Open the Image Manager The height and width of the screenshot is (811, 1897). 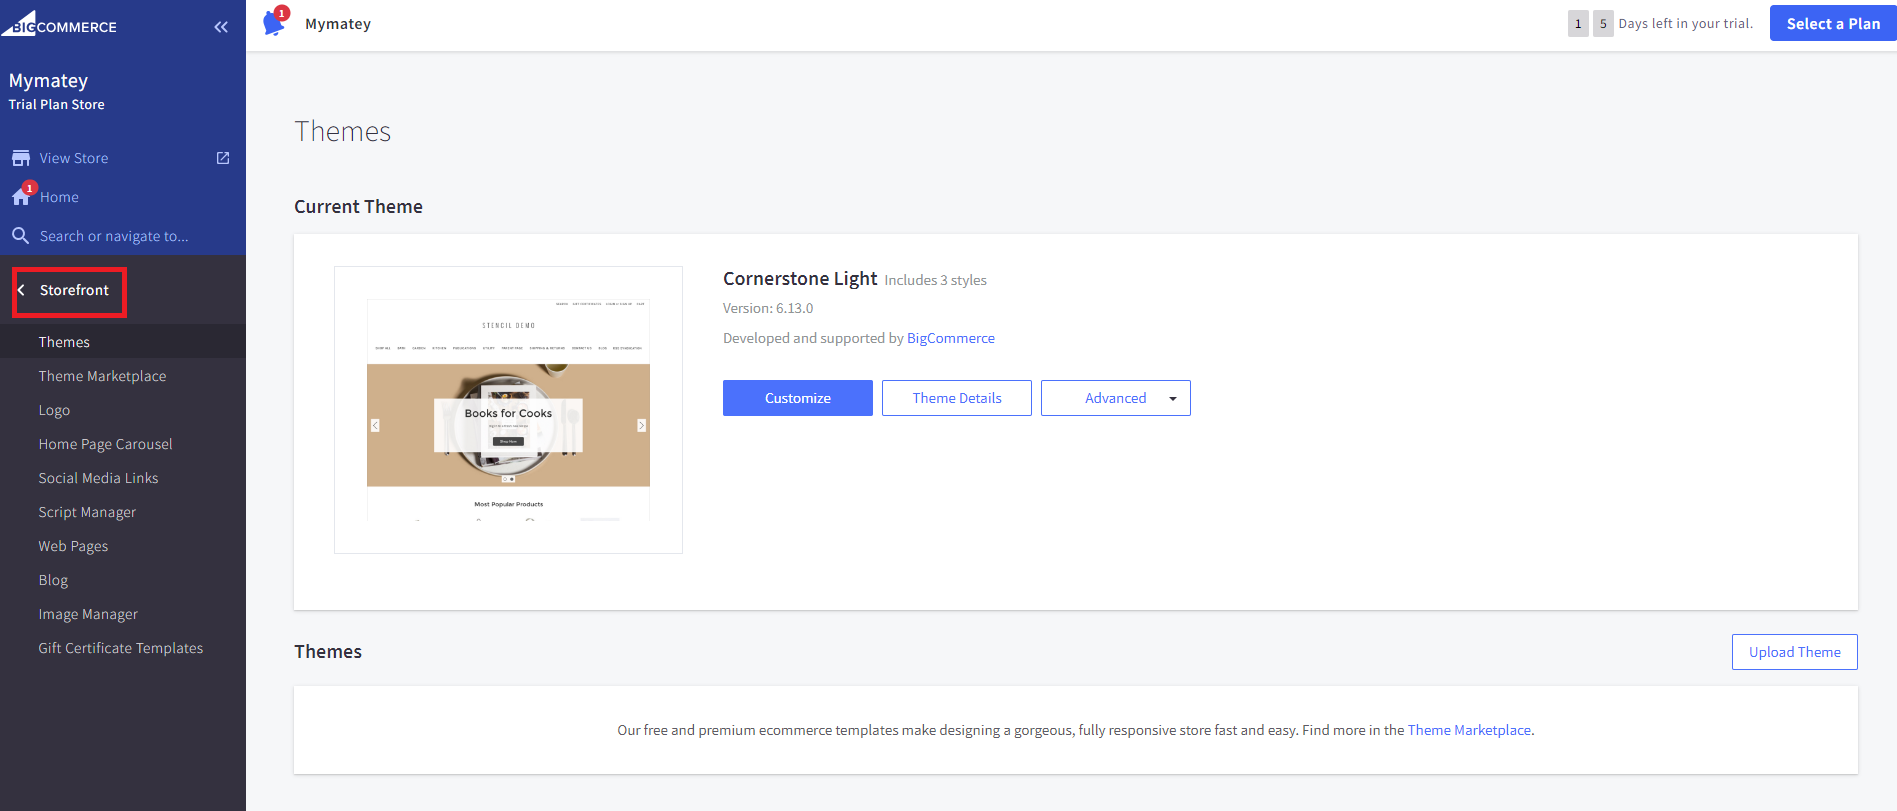88,614
